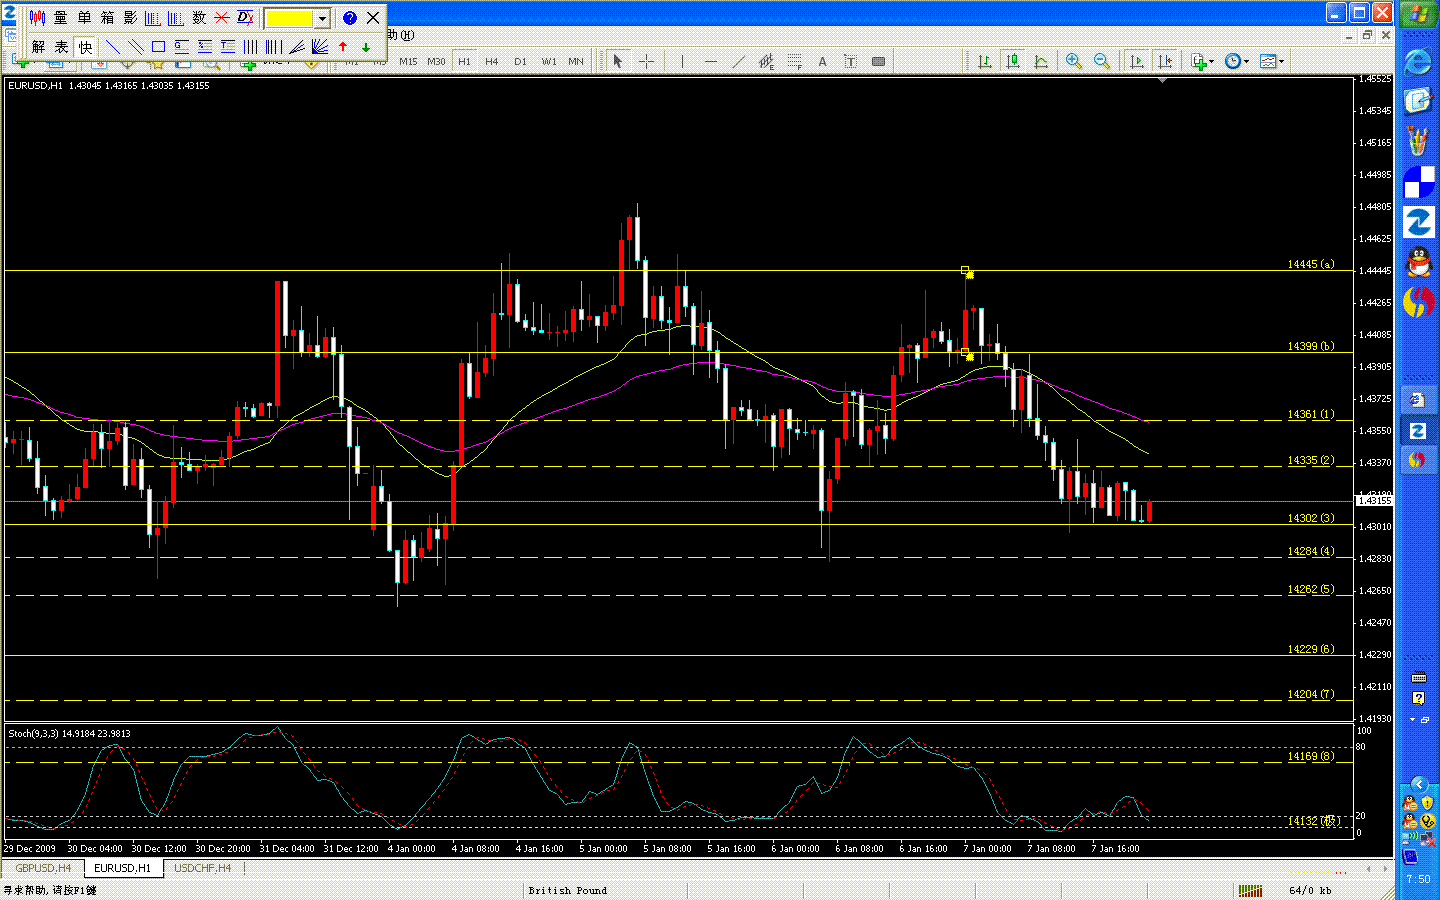The image size is (1440, 900).
Task: Click the 量 button in floating toolbar
Action: click(61, 18)
